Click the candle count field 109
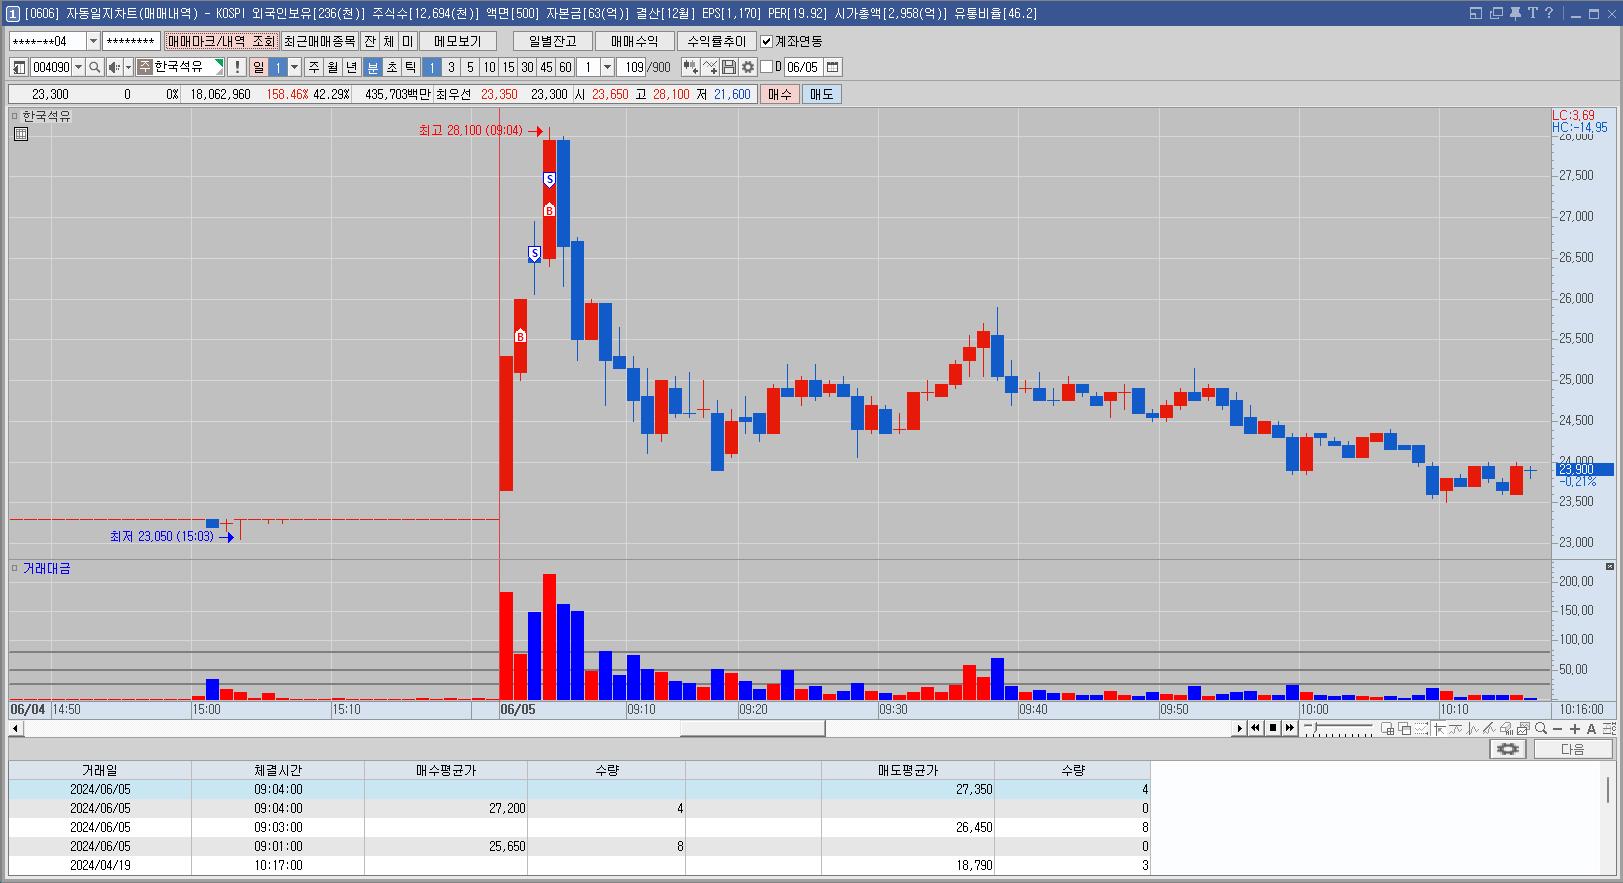Viewport: 1623px width, 883px height. click(632, 67)
